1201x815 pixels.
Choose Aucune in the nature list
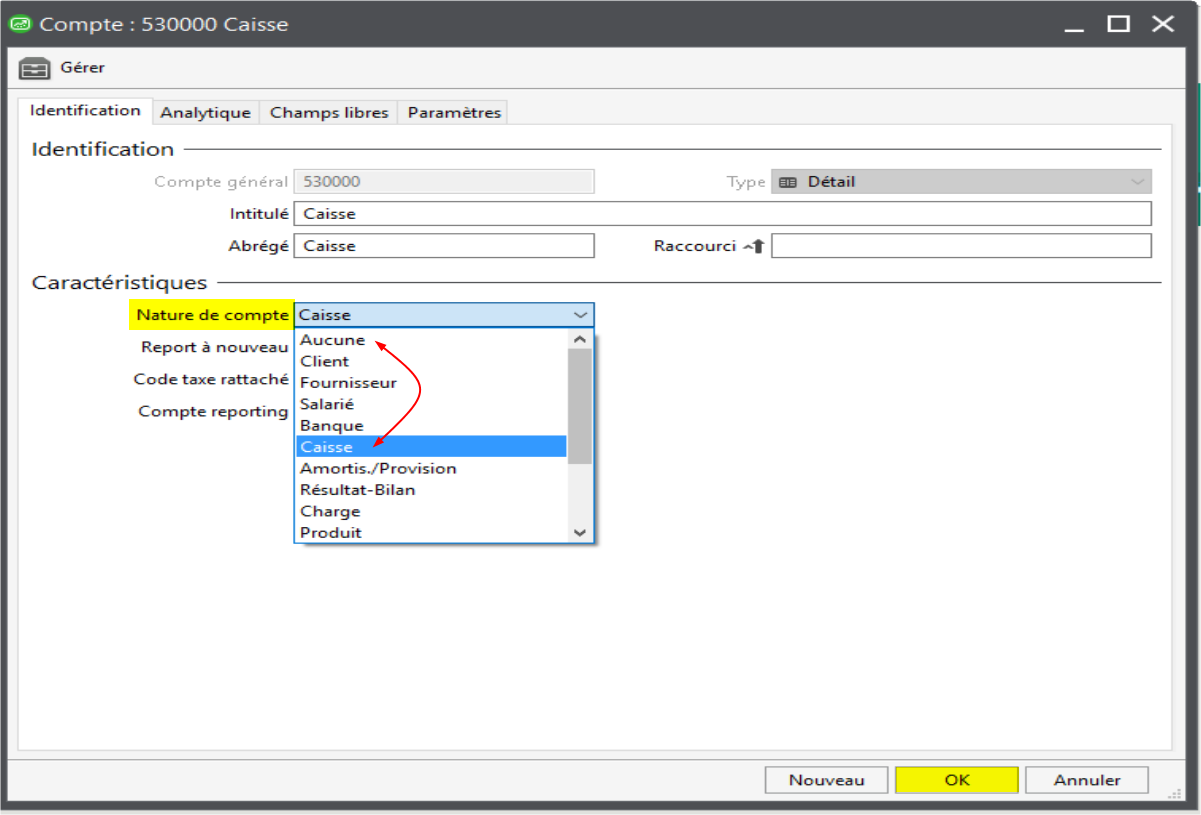[x=333, y=340]
